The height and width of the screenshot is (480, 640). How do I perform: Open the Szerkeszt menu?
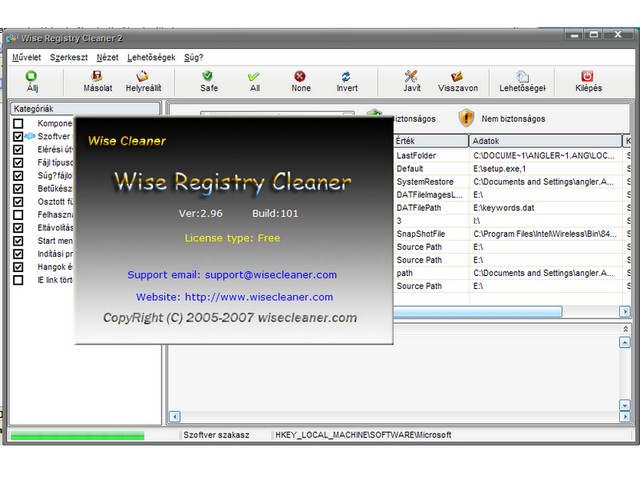click(69, 58)
